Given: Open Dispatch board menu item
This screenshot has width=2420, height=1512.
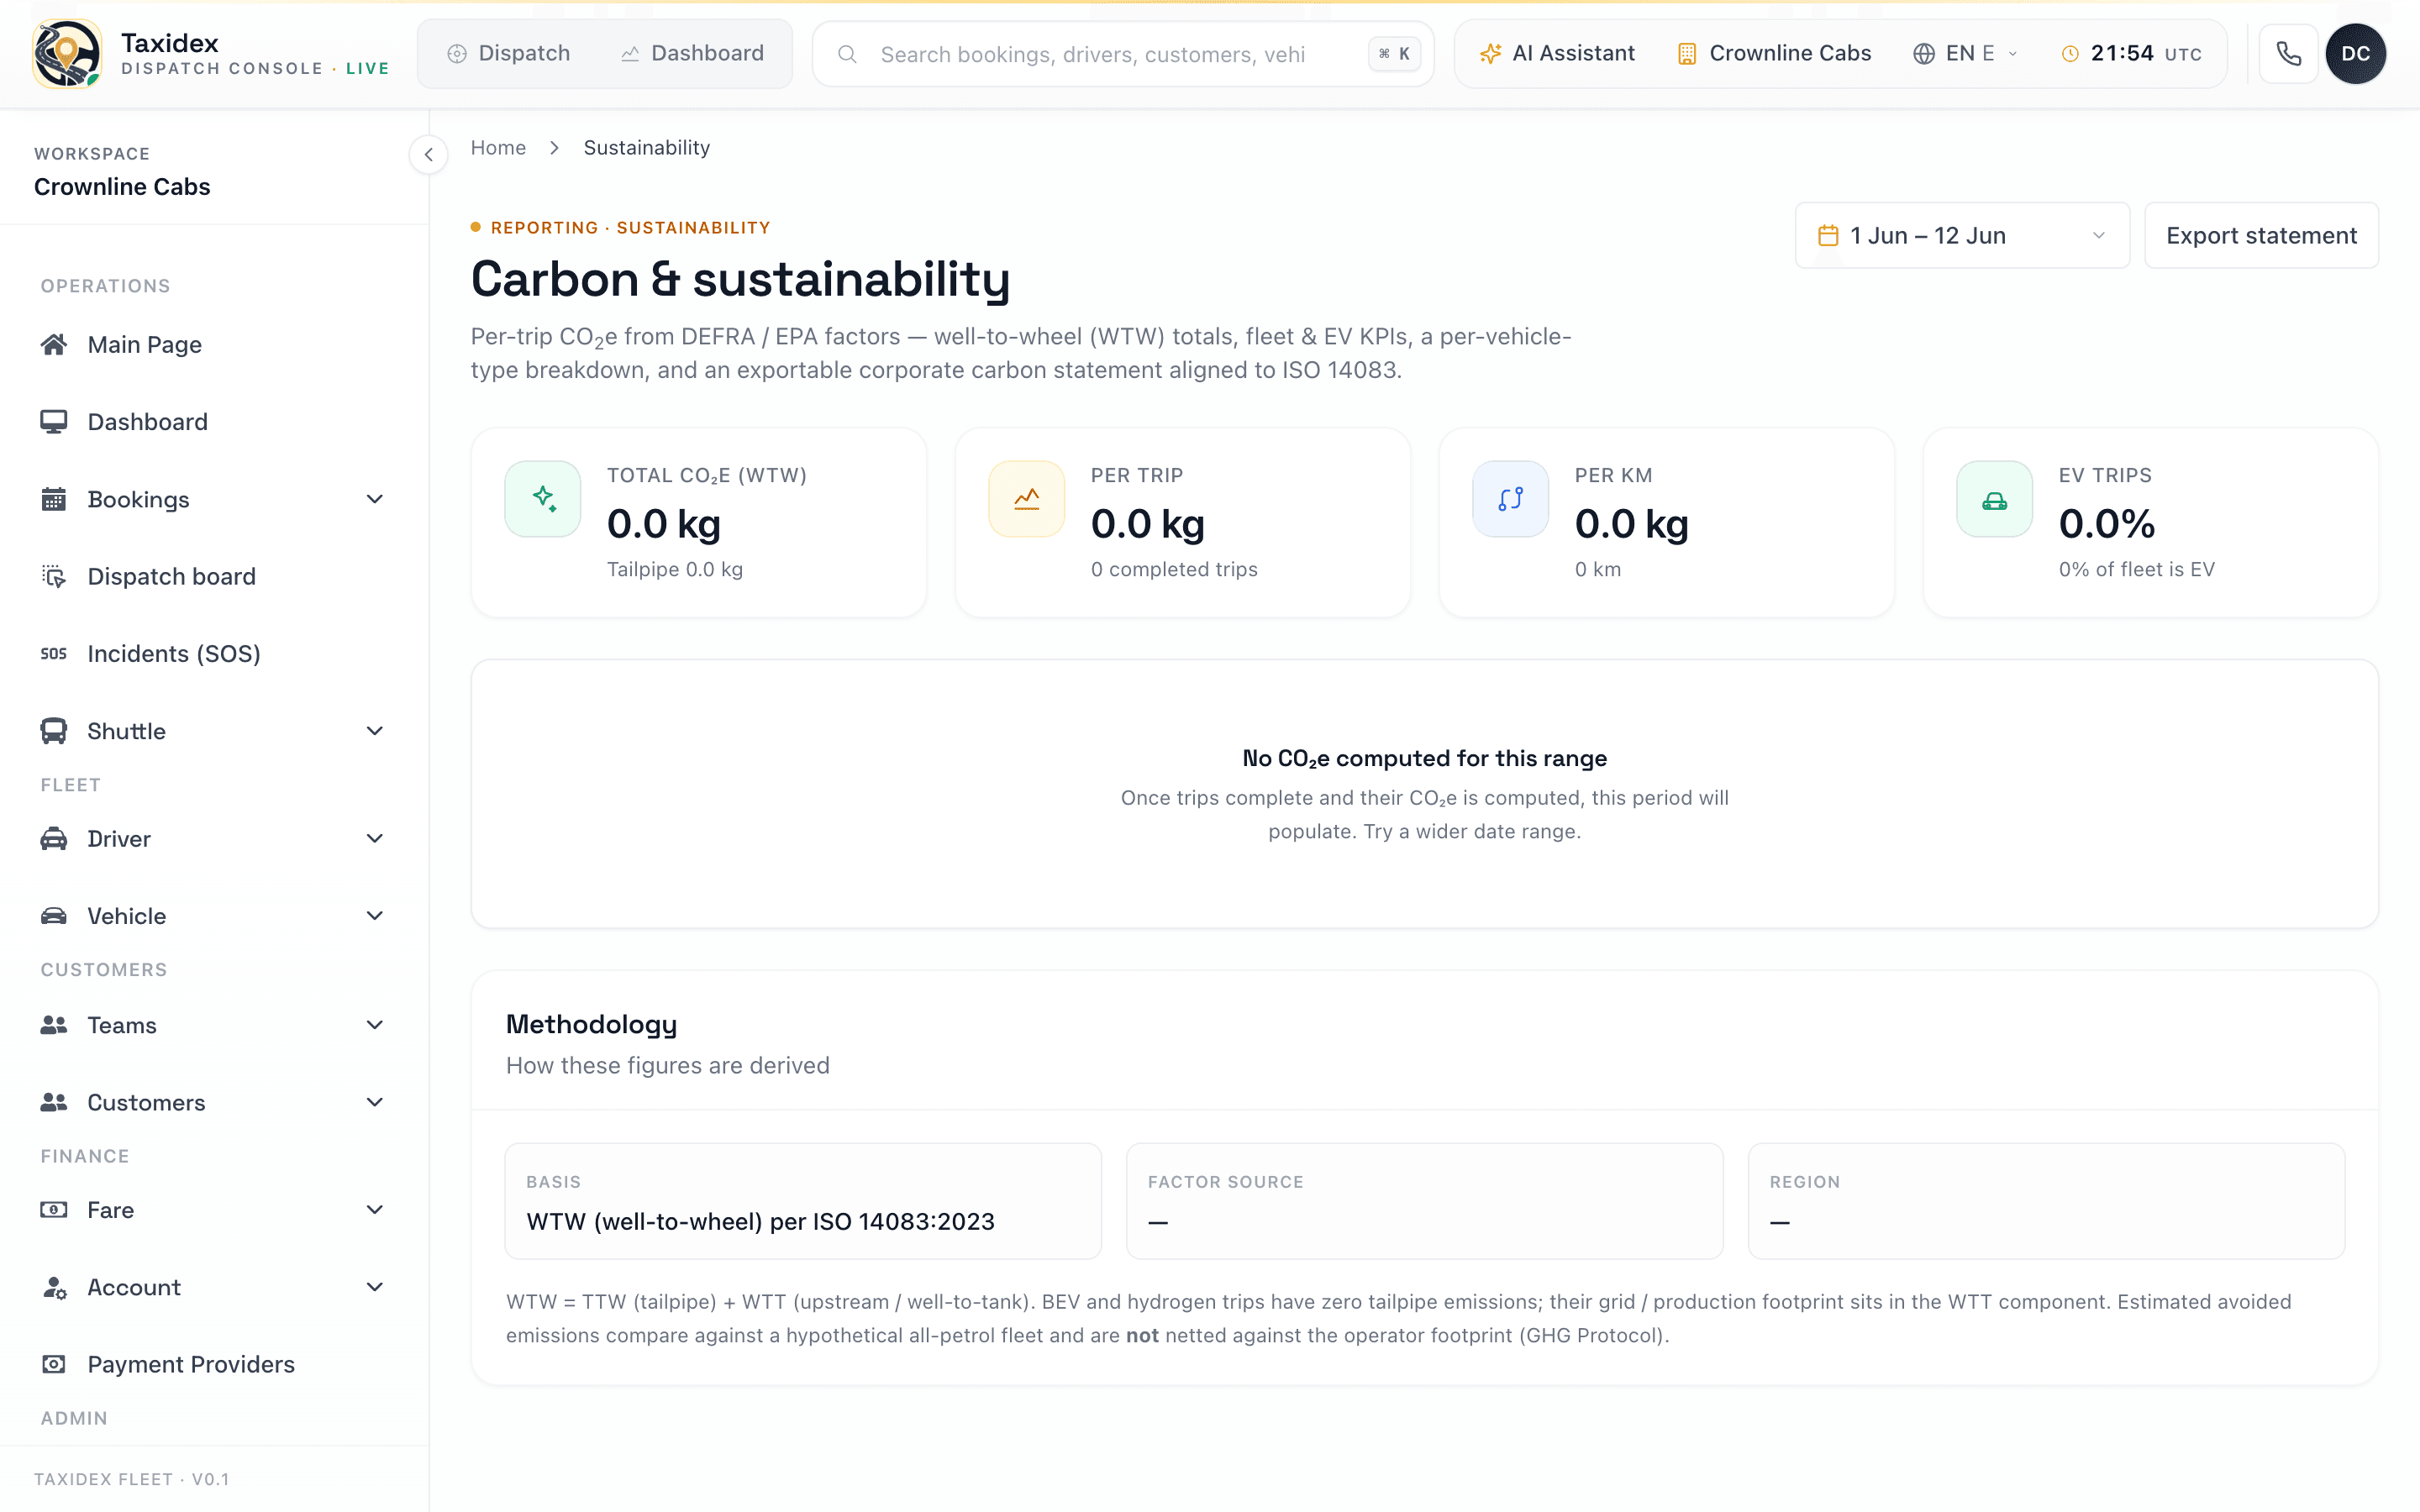Looking at the screenshot, I should 214,576.
